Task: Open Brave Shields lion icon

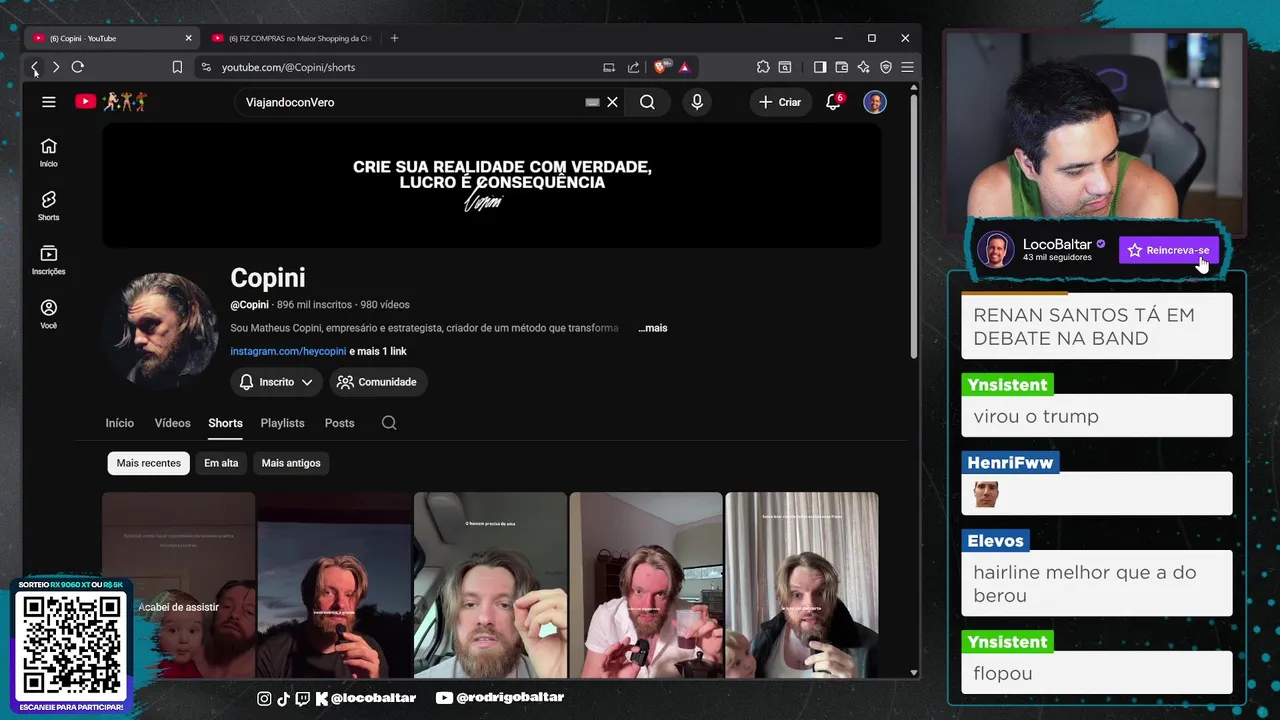Action: [660, 67]
